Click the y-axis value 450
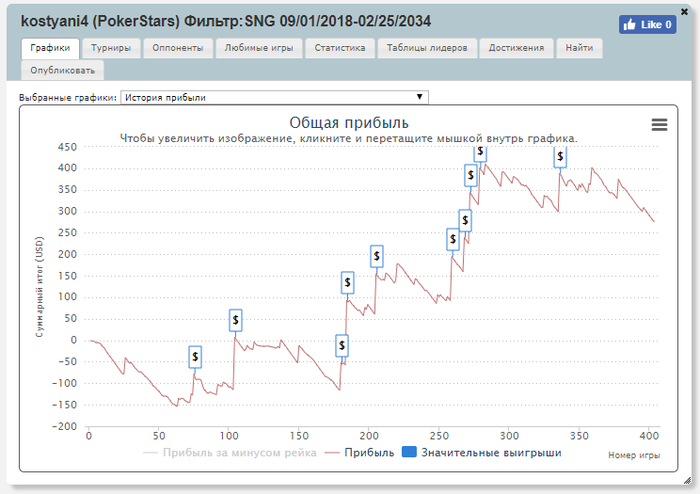Viewport: 700px width, 494px height. (67, 147)
